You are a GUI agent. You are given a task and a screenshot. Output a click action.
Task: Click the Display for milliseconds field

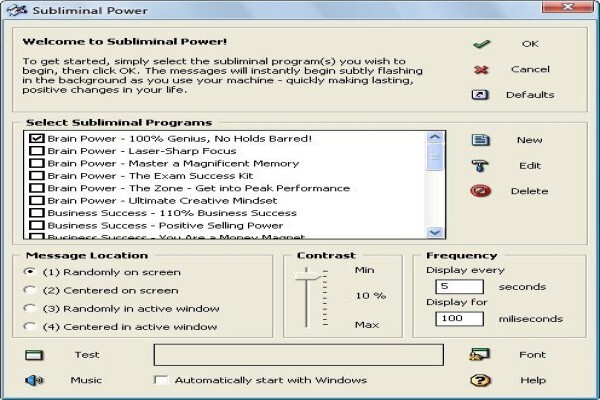click(459, 318)
